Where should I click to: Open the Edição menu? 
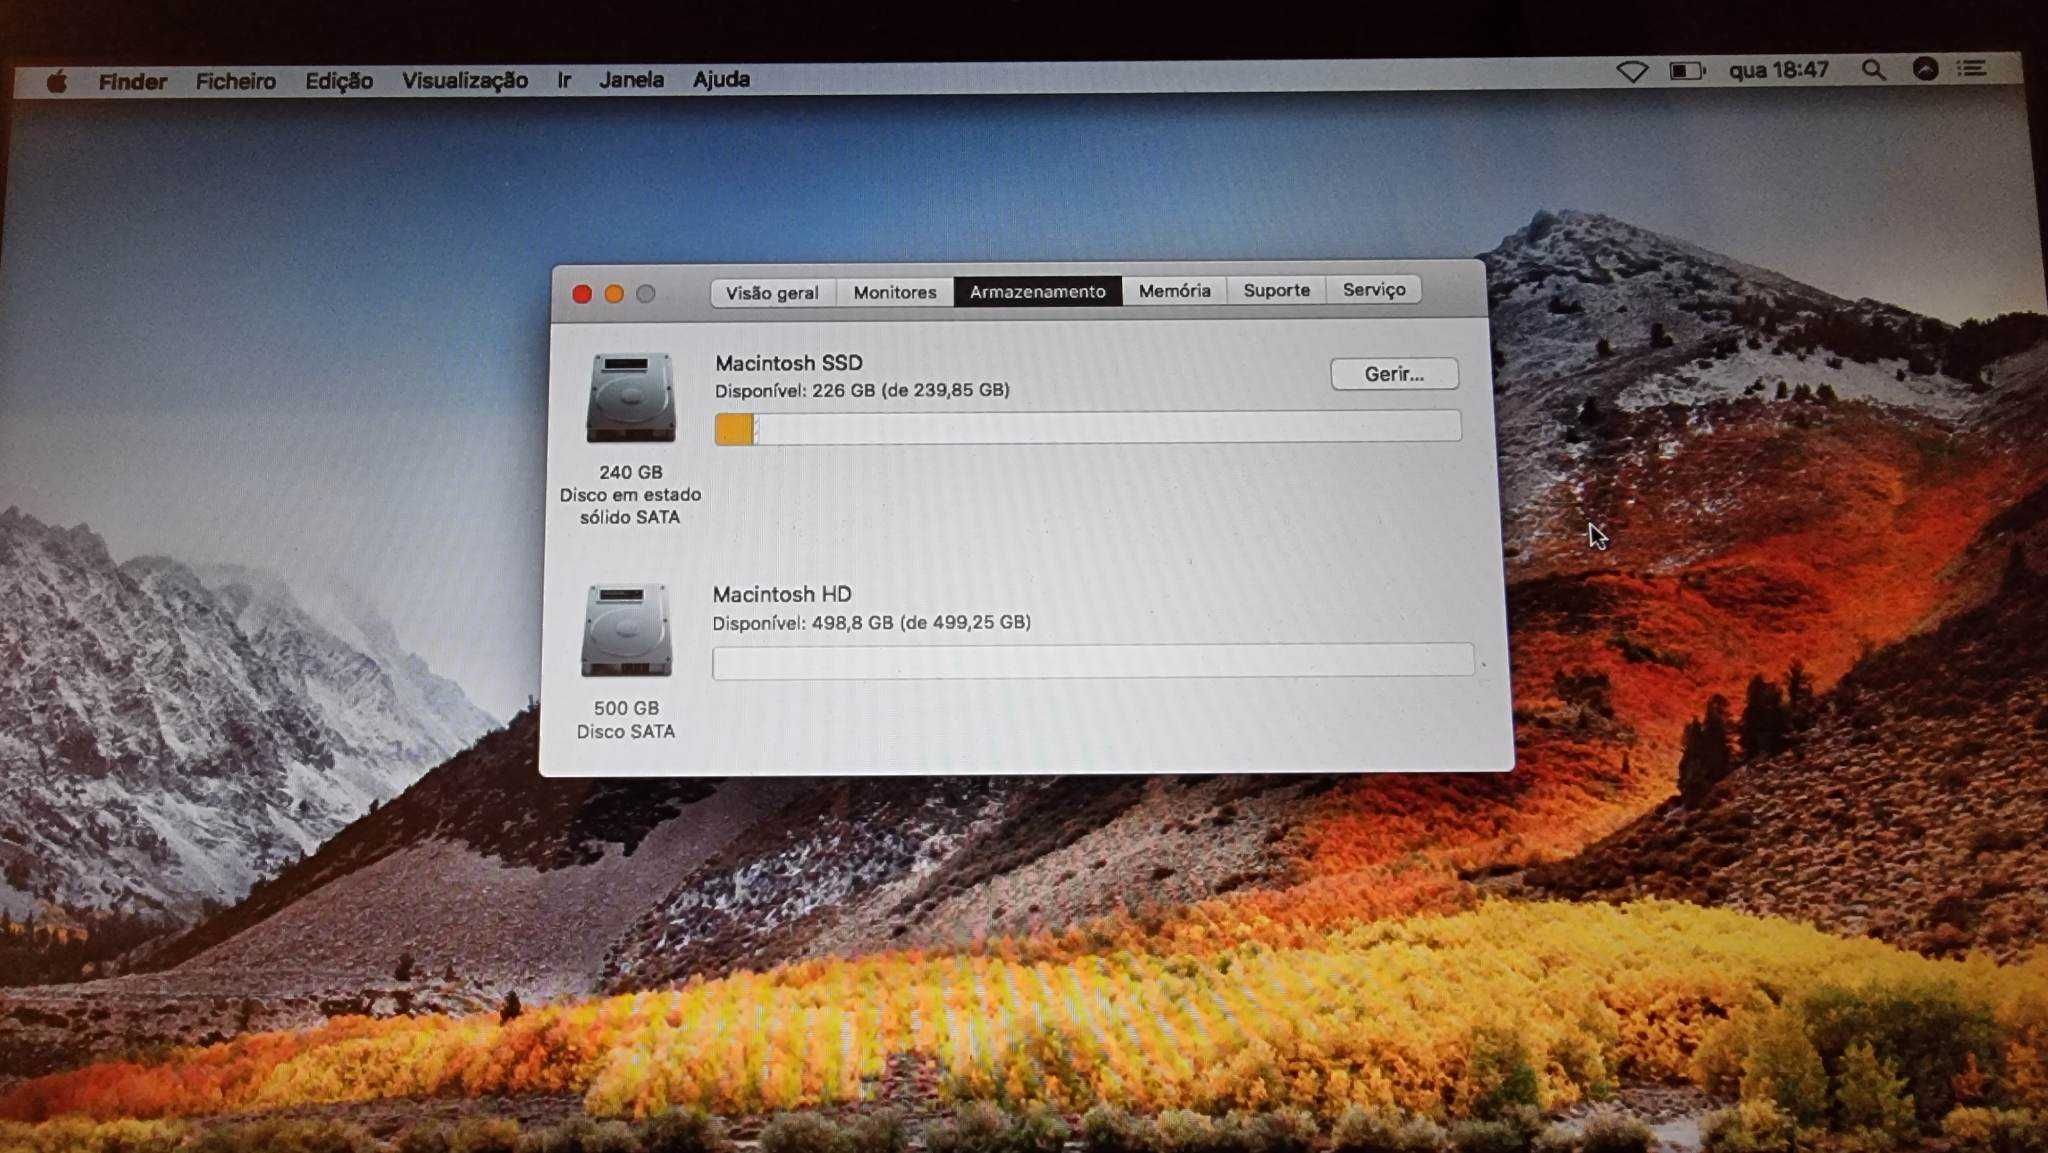[x=339, y=81]
